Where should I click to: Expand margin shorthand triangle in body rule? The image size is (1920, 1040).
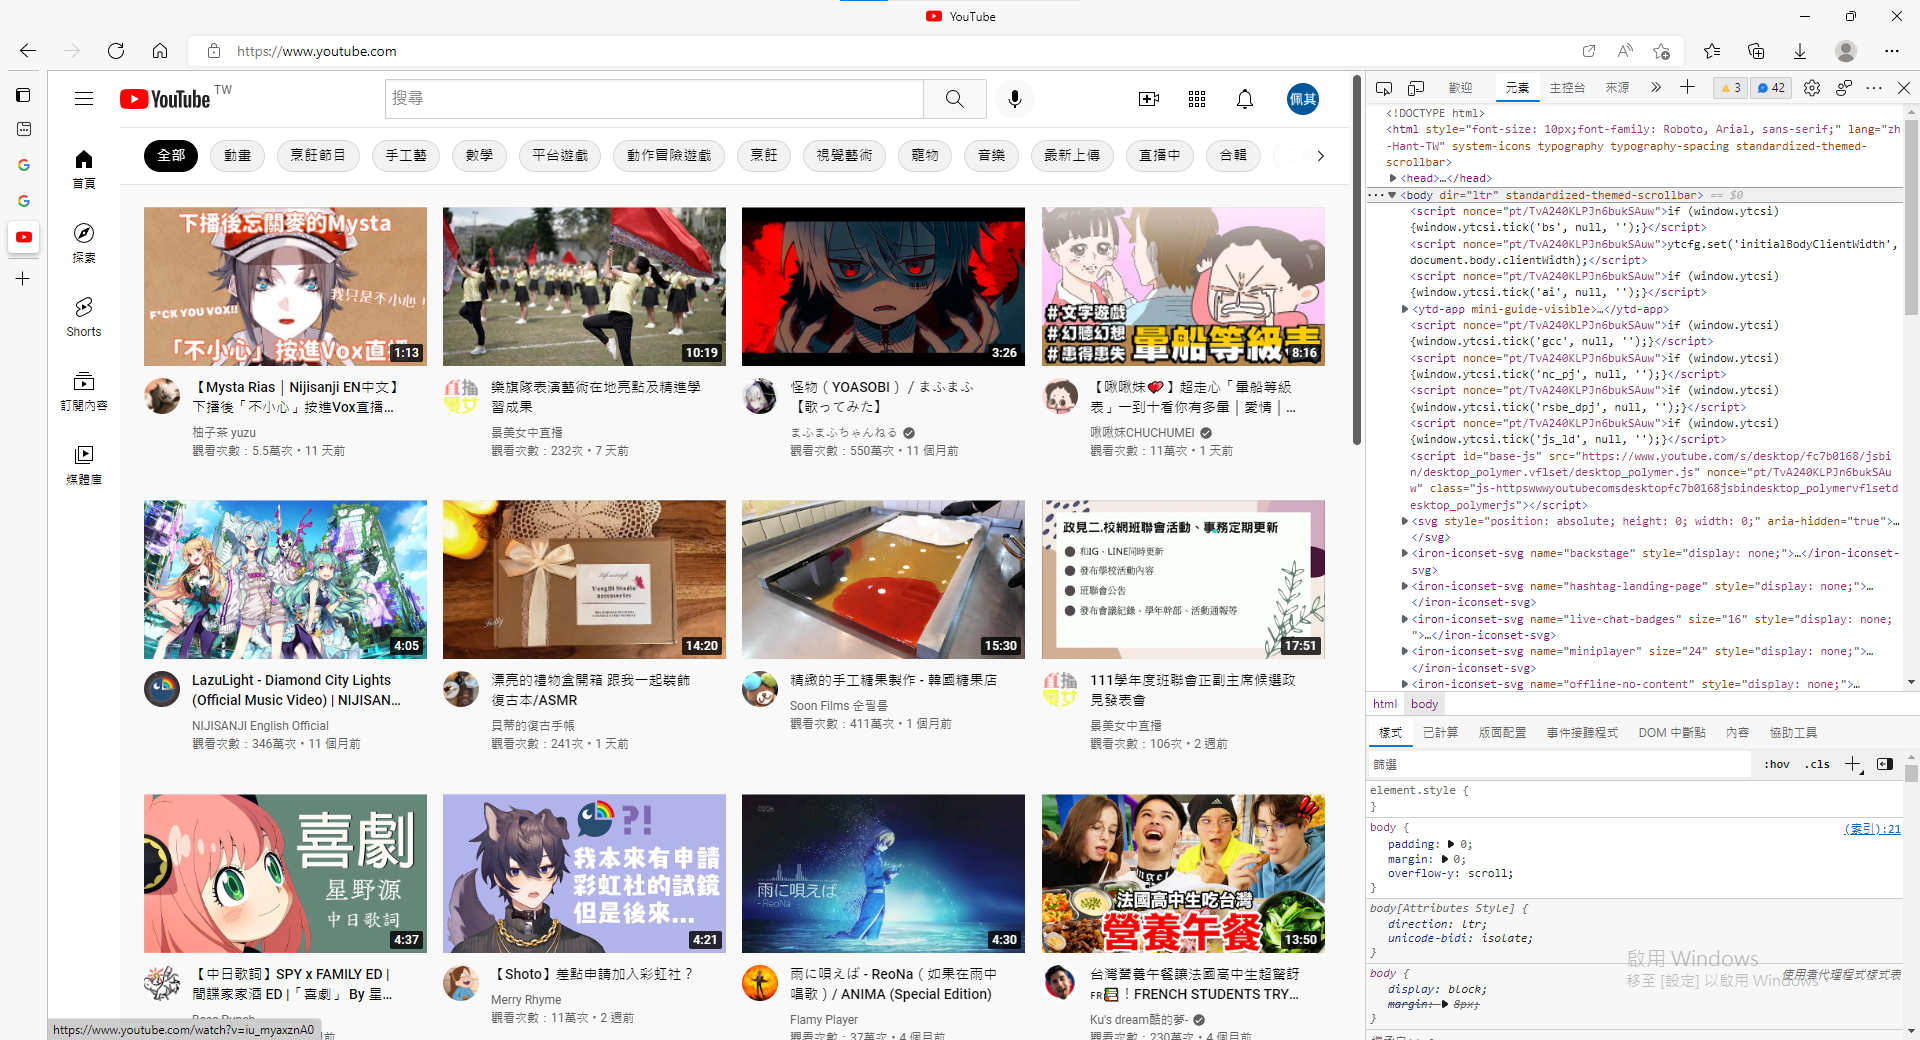coord(1445,859)
